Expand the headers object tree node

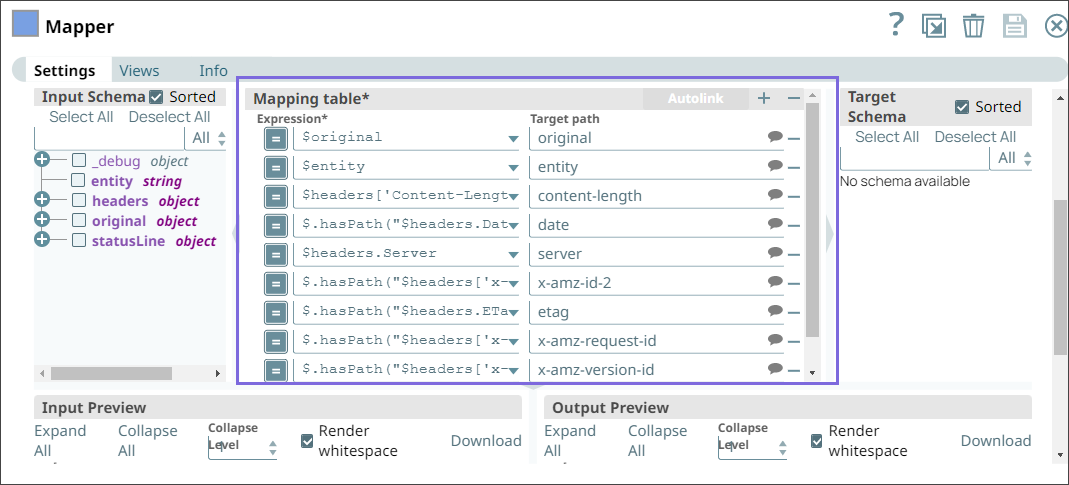pos(42,201)
